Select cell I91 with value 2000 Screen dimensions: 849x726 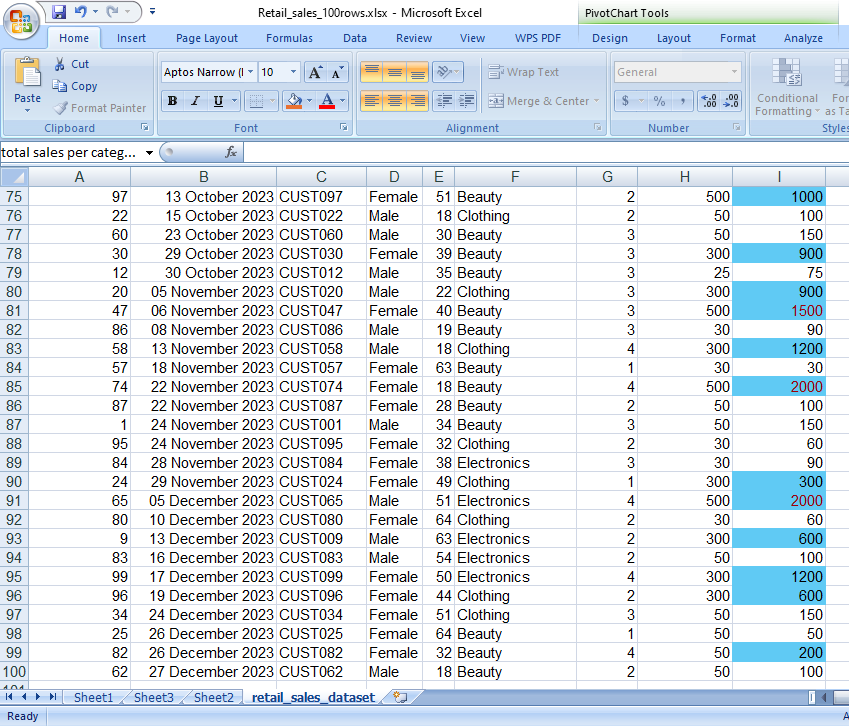click(779, 501)
